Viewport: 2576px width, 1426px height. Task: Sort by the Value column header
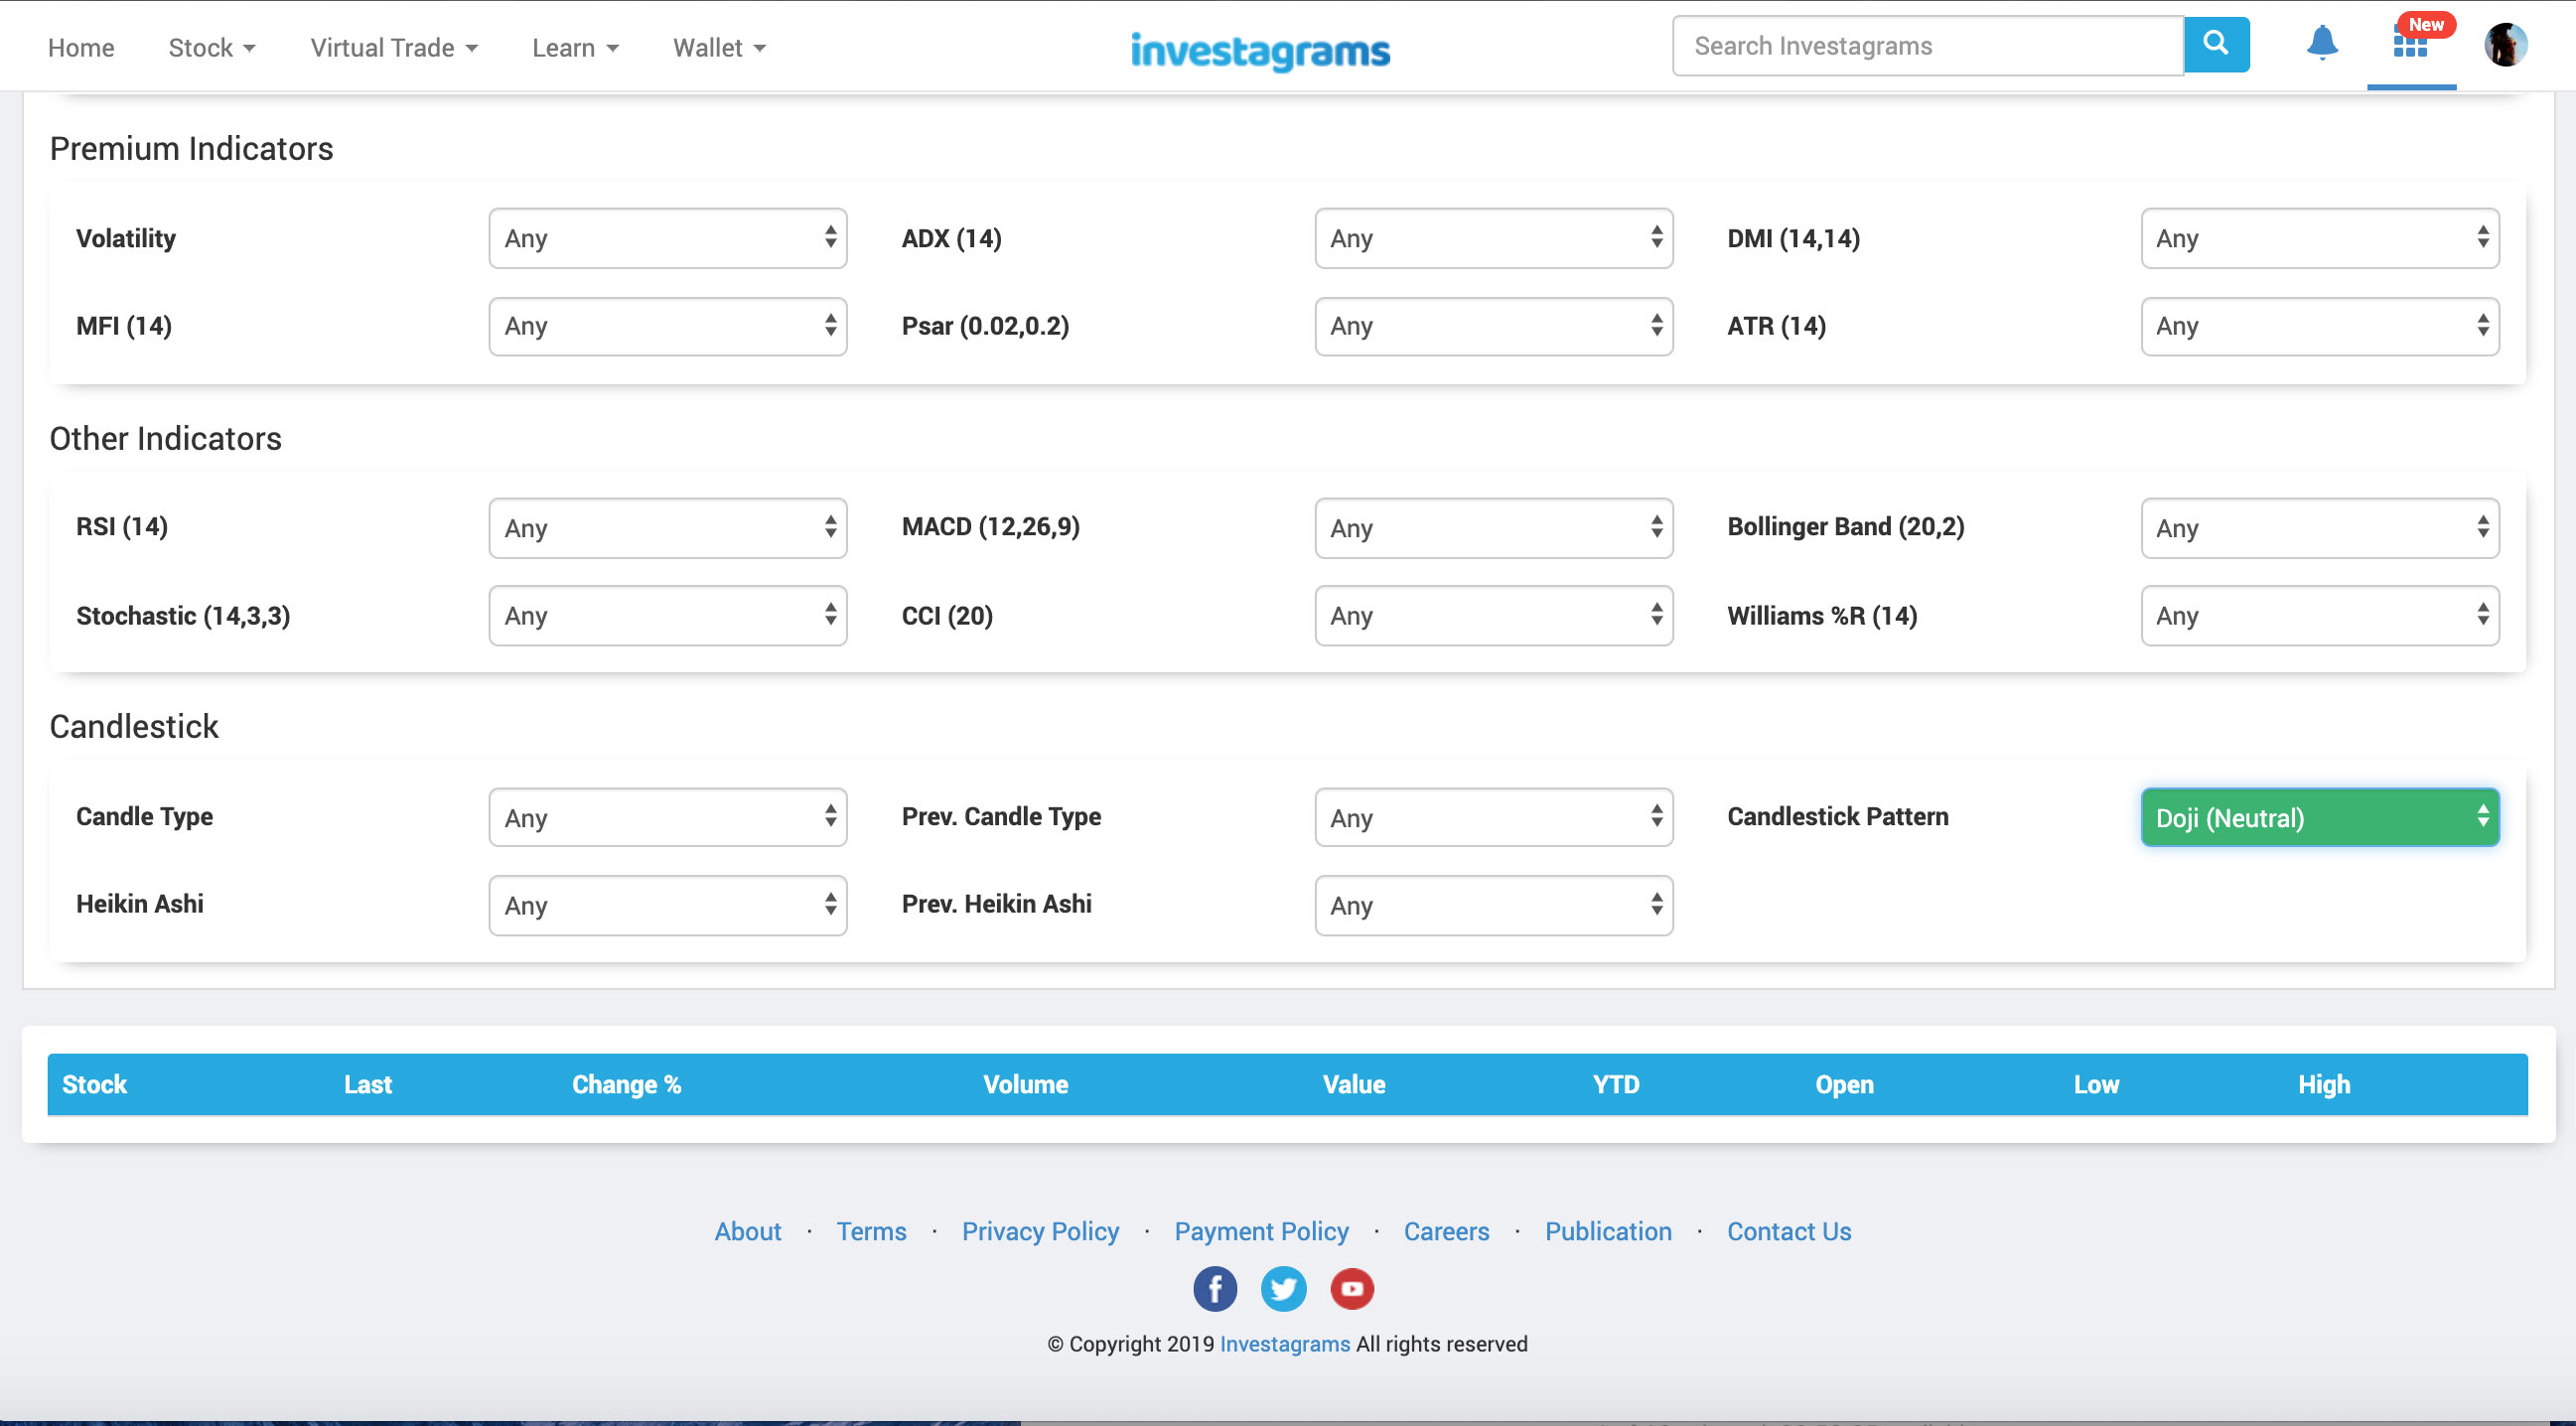point(1354,1084)
